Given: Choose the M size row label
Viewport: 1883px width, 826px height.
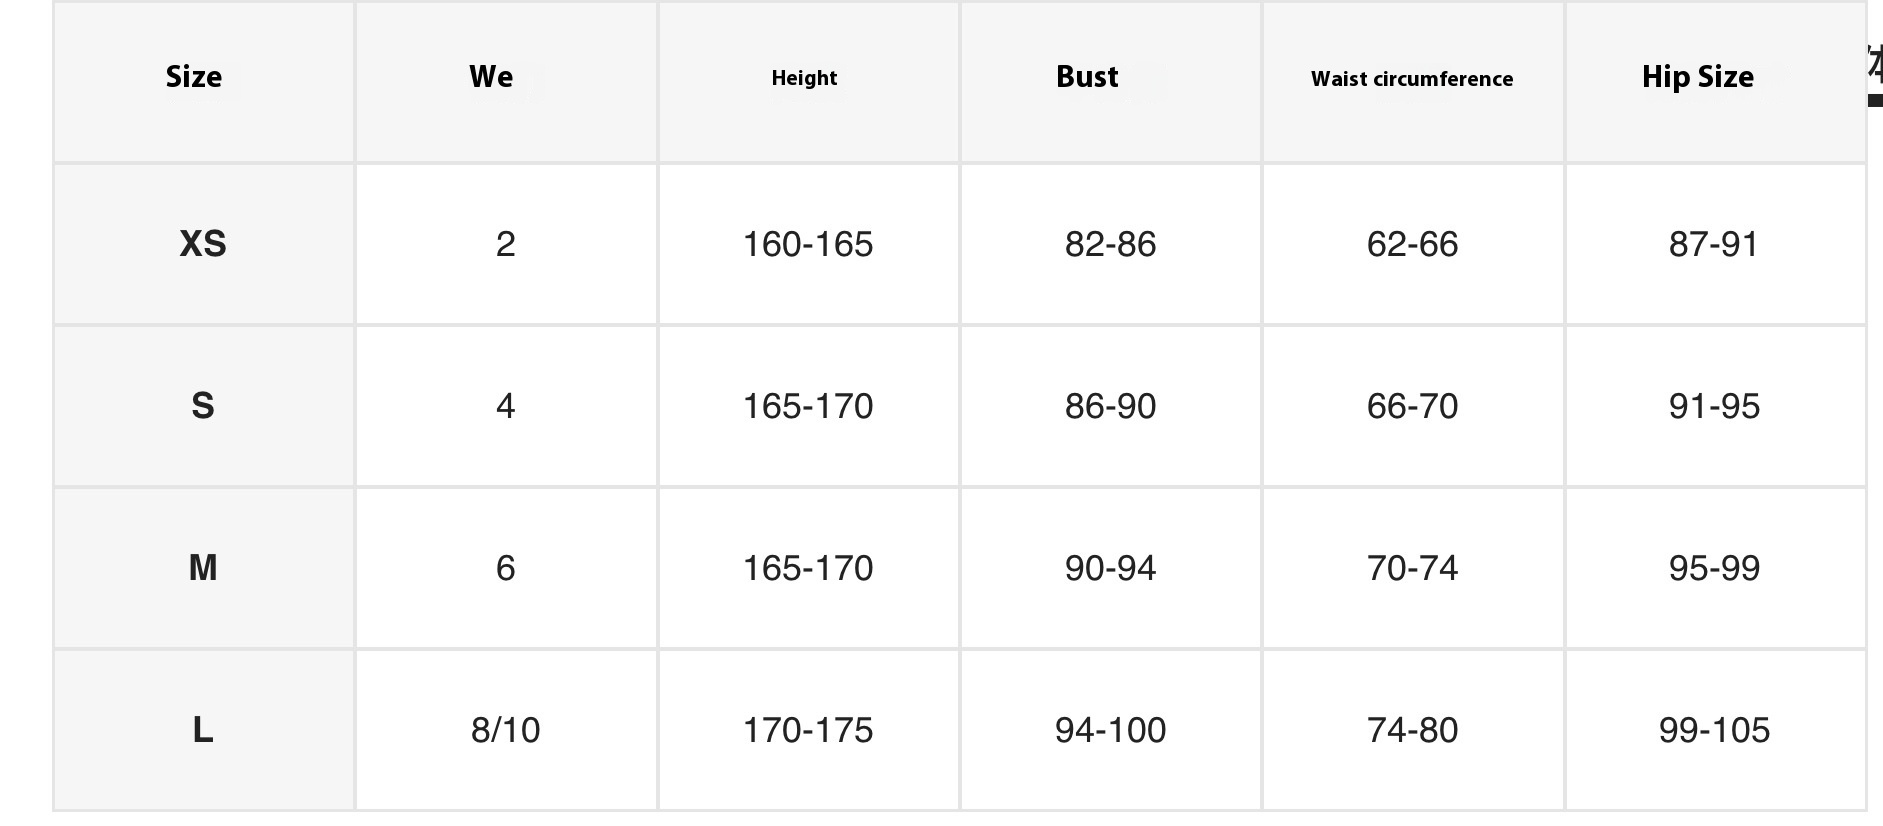Looking at the screenshot, I should tap(203, 568).
